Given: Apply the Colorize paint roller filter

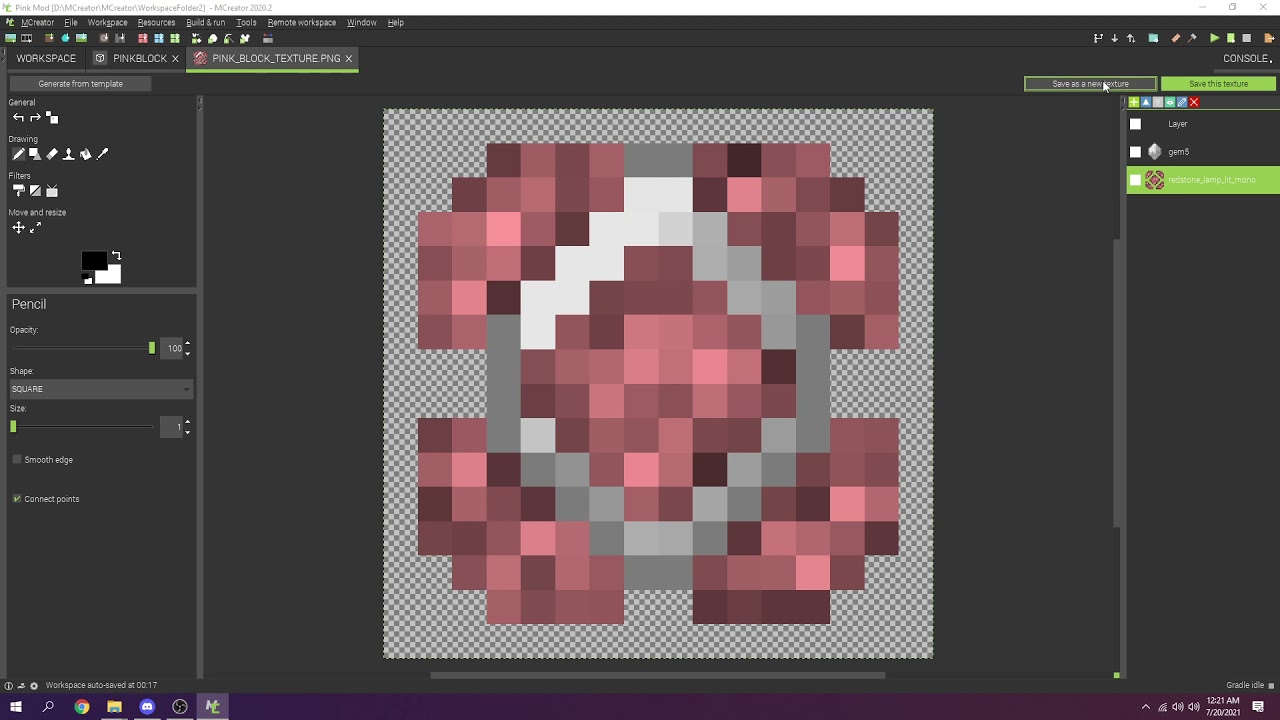Looking at the screenshot, I should pyautogui.click(x=18, y=191).
